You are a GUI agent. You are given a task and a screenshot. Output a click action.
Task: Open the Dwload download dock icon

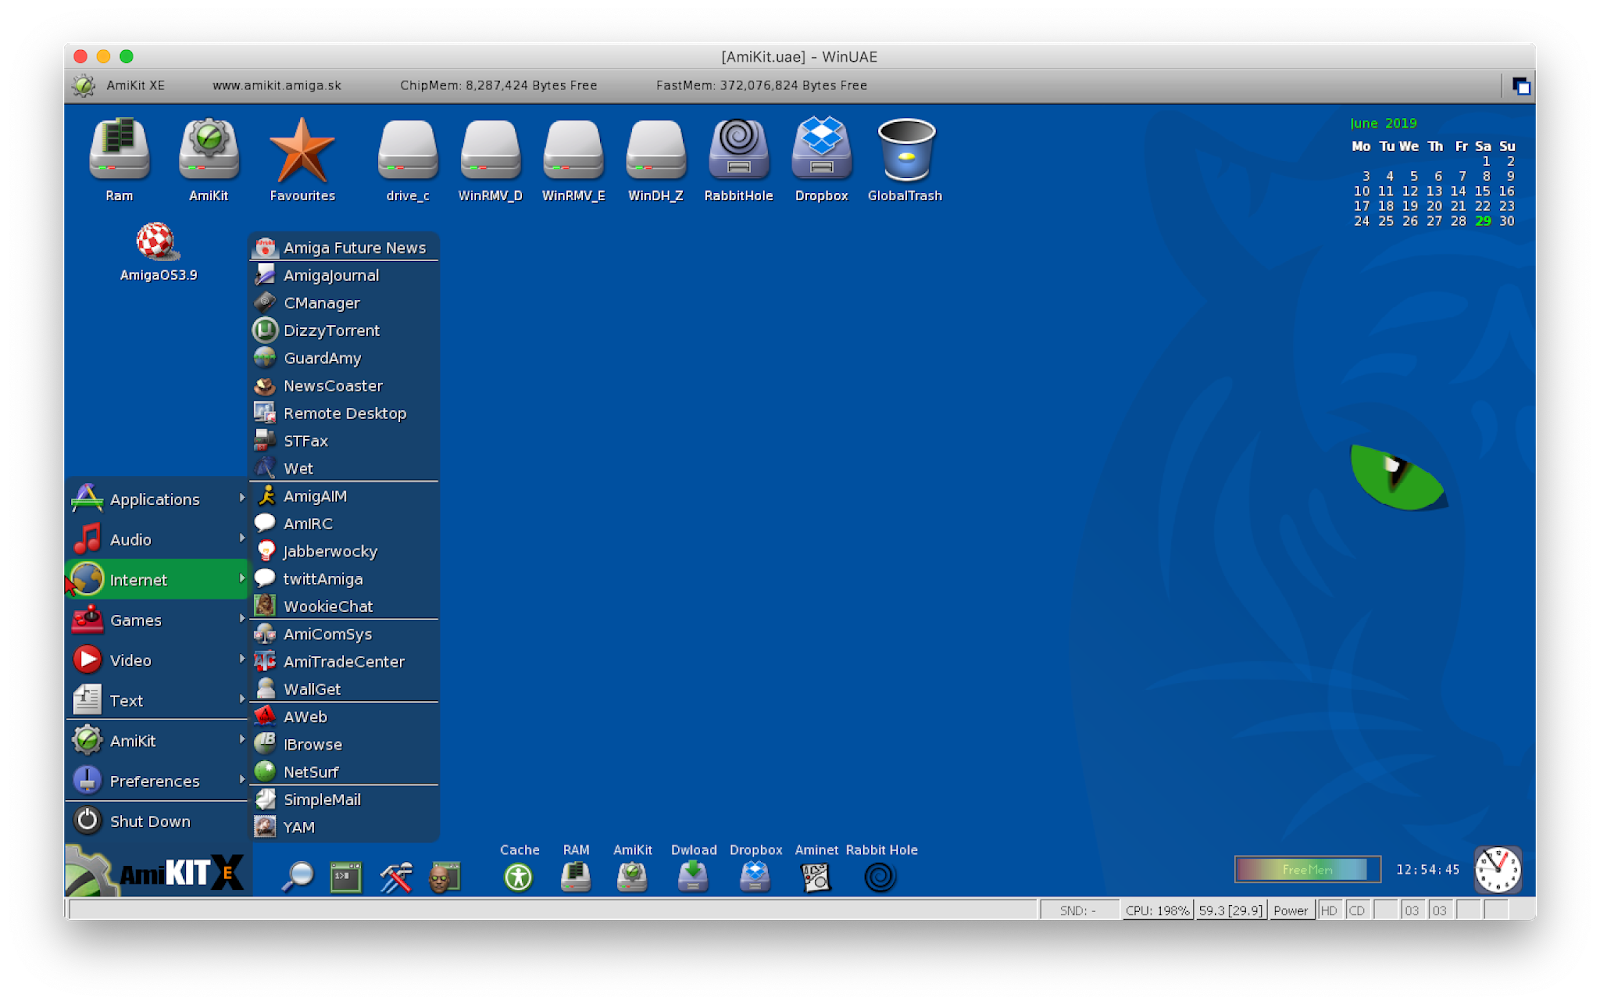click(x=693, y=877)
